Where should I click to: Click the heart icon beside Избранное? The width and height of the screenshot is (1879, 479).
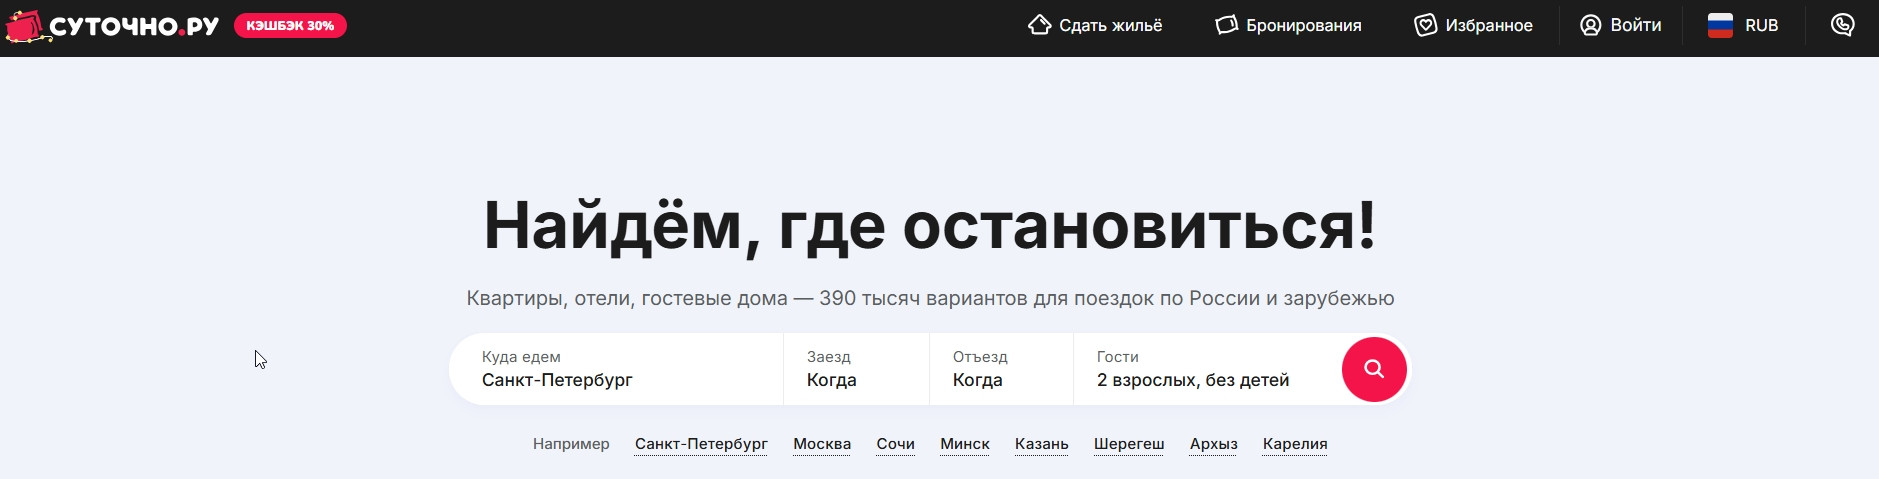click(1425, 25)
